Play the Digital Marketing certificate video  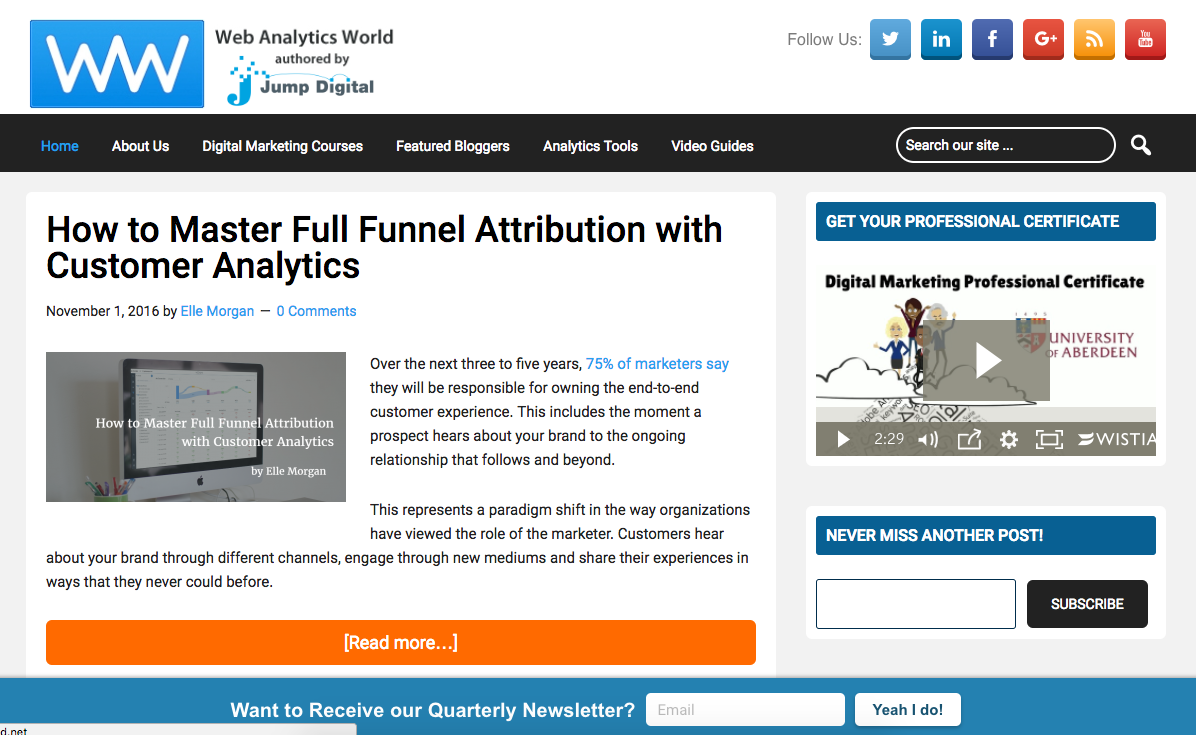(x=987, y=360)
